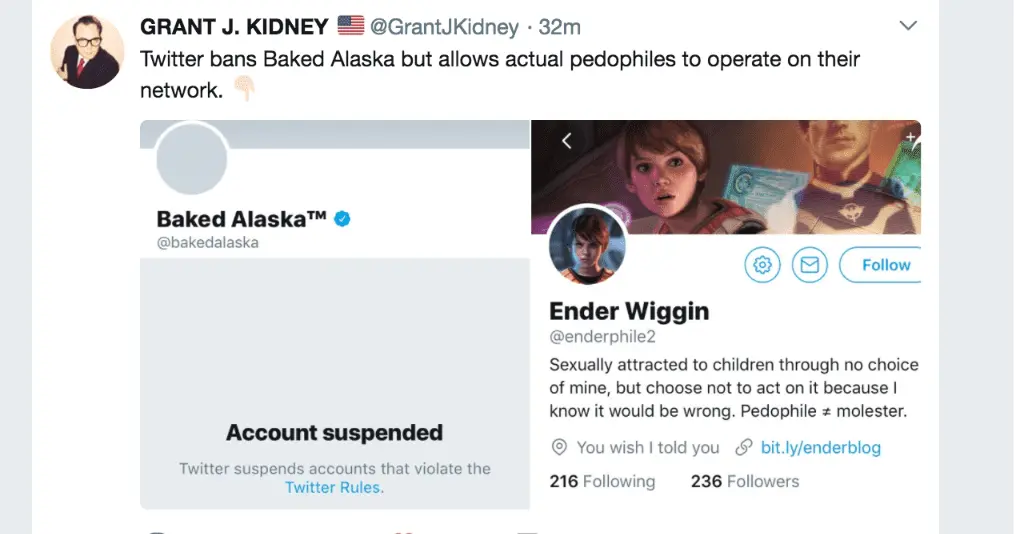Click the location pin icon
The image size is (1014, 534).
pos(559,447)
